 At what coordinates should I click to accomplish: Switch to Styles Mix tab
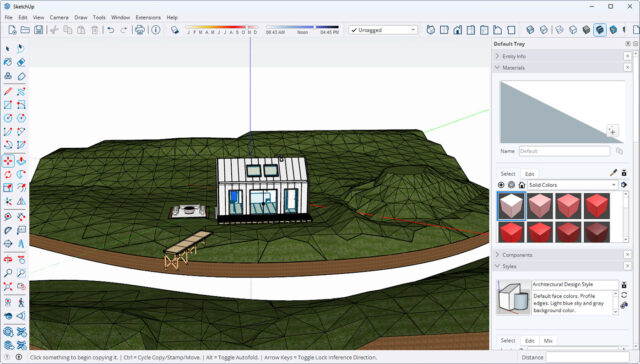pos(548,341)
